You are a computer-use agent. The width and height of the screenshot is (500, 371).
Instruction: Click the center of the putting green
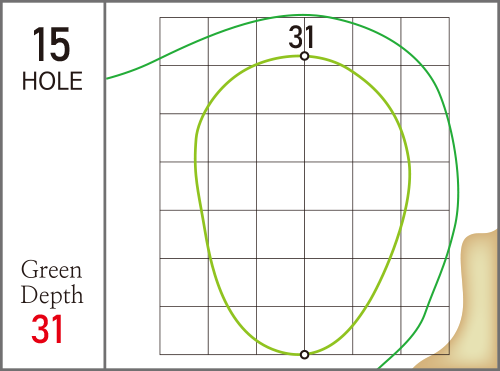pos(303,205)
